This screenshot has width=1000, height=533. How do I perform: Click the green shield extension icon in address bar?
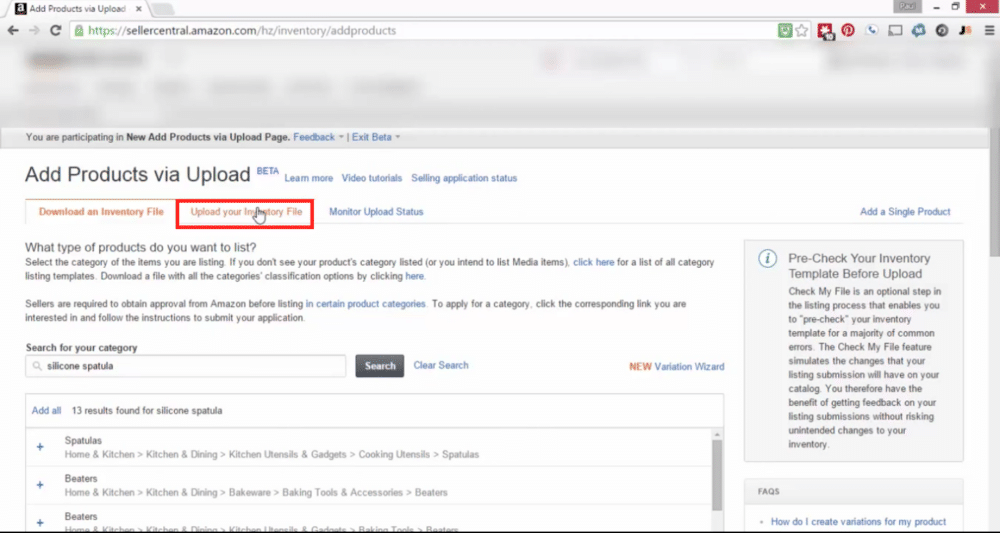coord(785,31)
